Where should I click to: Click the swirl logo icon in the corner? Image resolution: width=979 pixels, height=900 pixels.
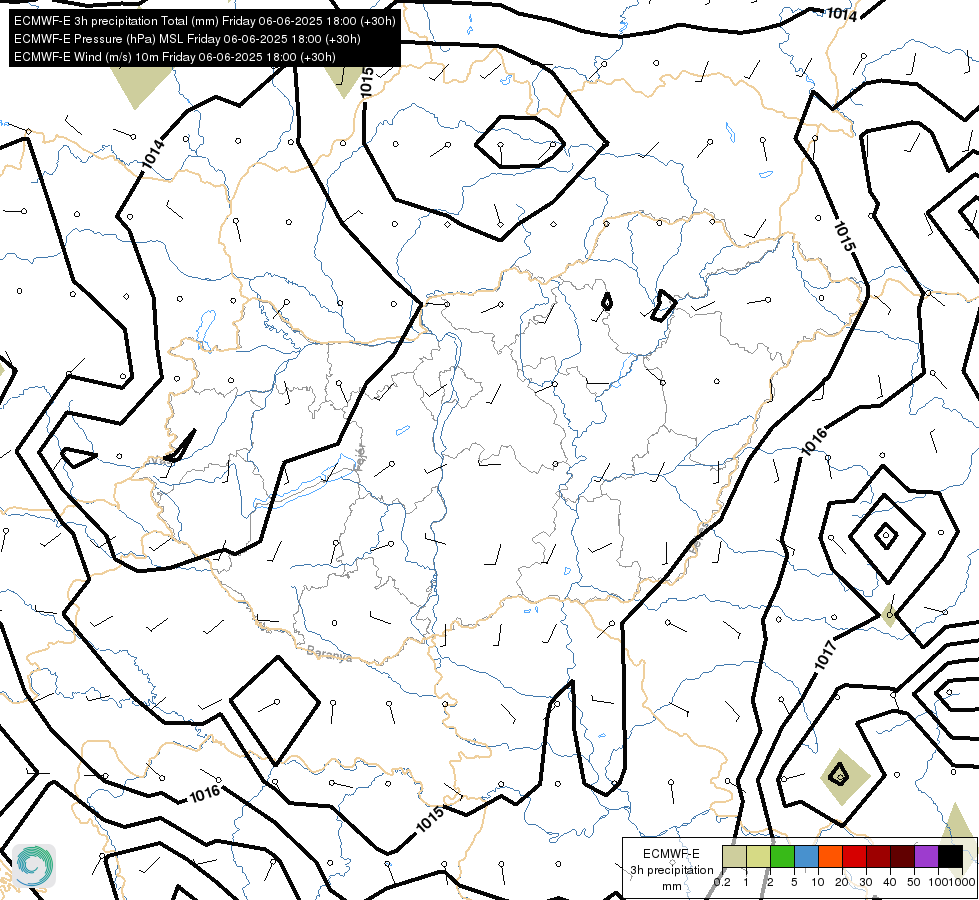34,866
